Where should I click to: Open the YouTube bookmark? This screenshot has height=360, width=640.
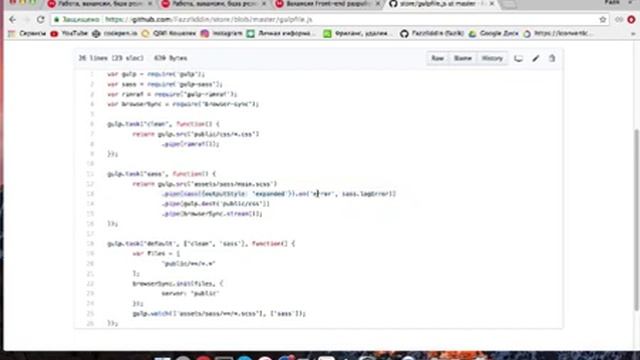point(69,33)
